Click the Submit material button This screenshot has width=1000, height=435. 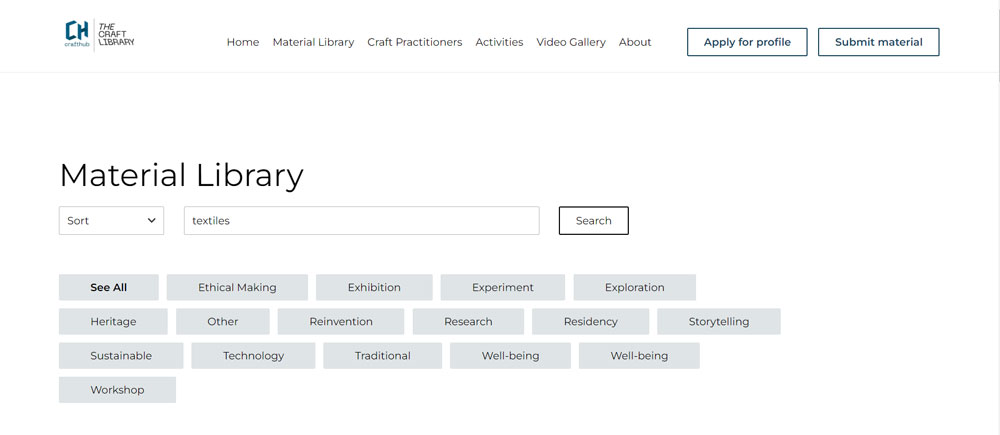click(878, 42)
